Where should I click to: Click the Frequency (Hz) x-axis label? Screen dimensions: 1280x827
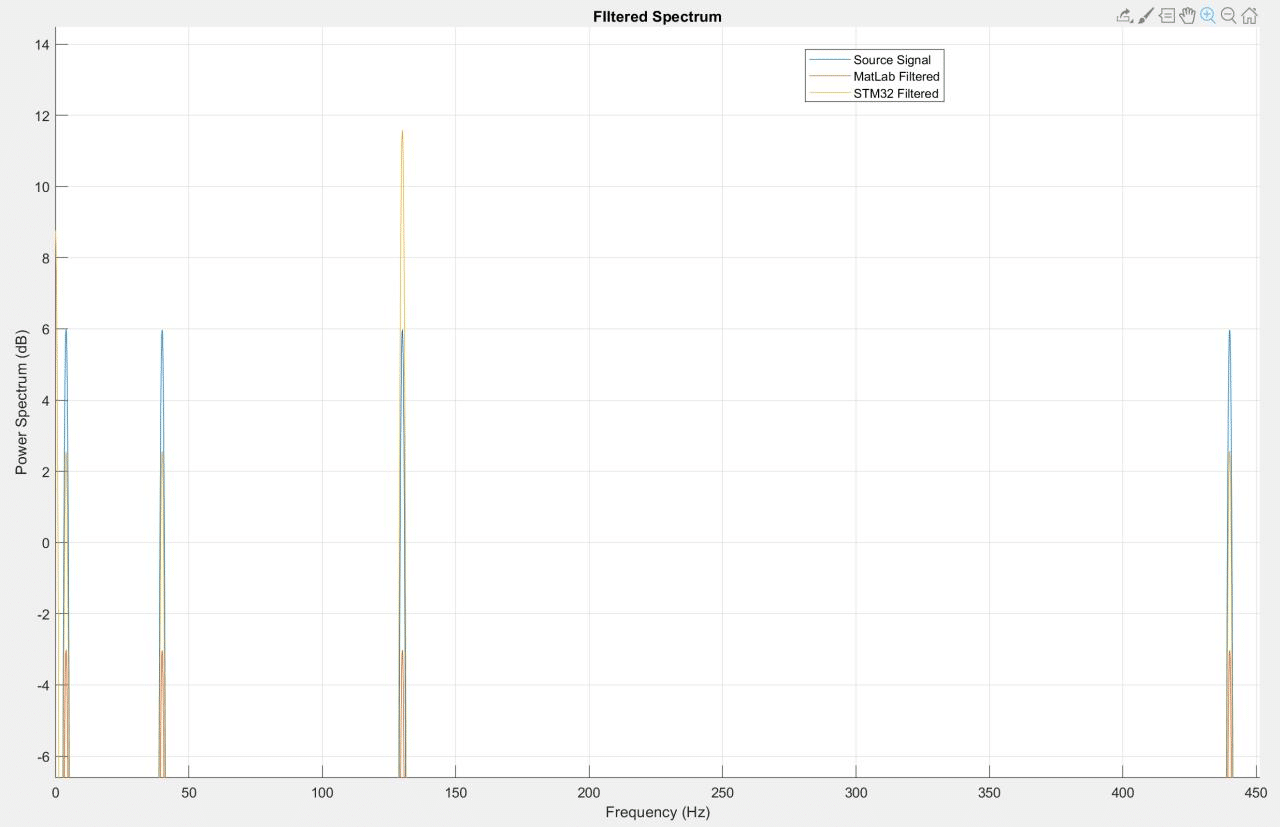pyautogui.click(x=657, y=812)
